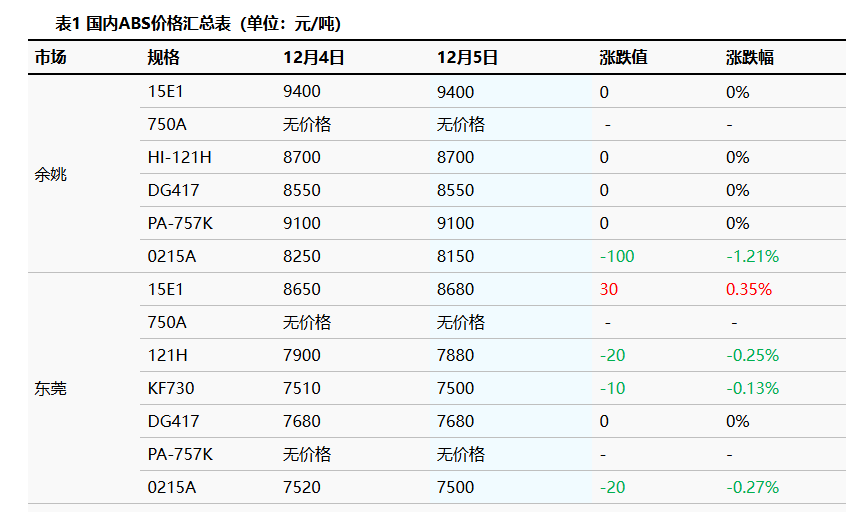This screenshot has height=512, width=858.
Task: Select the 12月5日 column header
Action: pyautogui.click(x=467, y=58)
